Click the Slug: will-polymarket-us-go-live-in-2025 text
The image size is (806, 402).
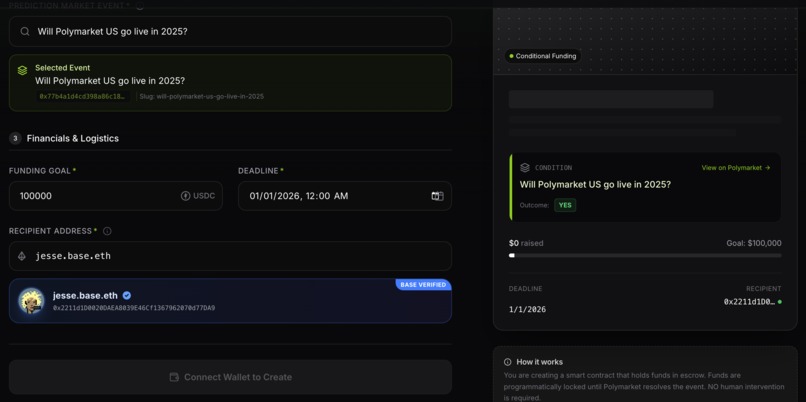[x=202, y=96]
